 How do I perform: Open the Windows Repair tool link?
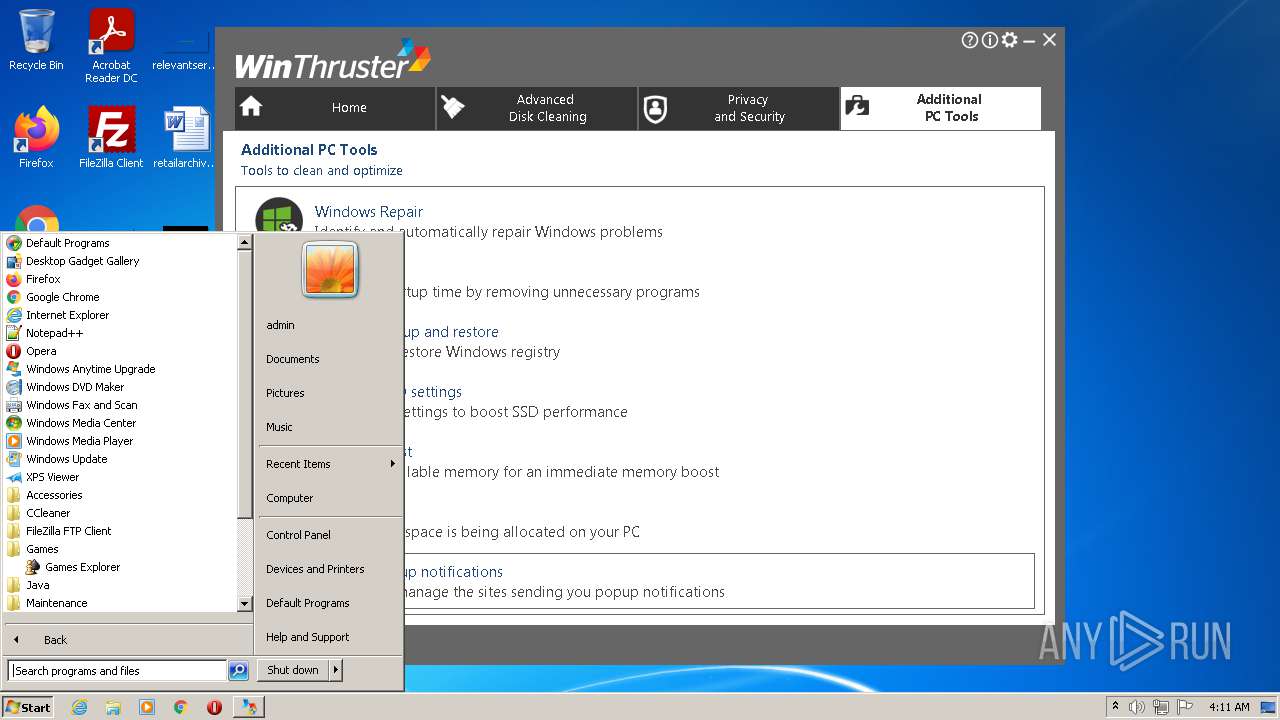click(x=368, y=212)
